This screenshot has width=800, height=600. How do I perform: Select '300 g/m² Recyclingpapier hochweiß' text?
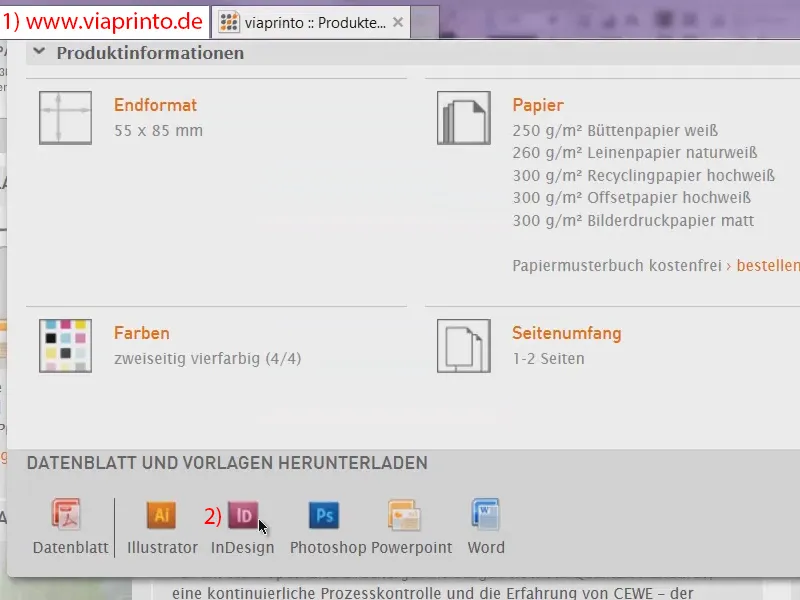click(643, 176)
